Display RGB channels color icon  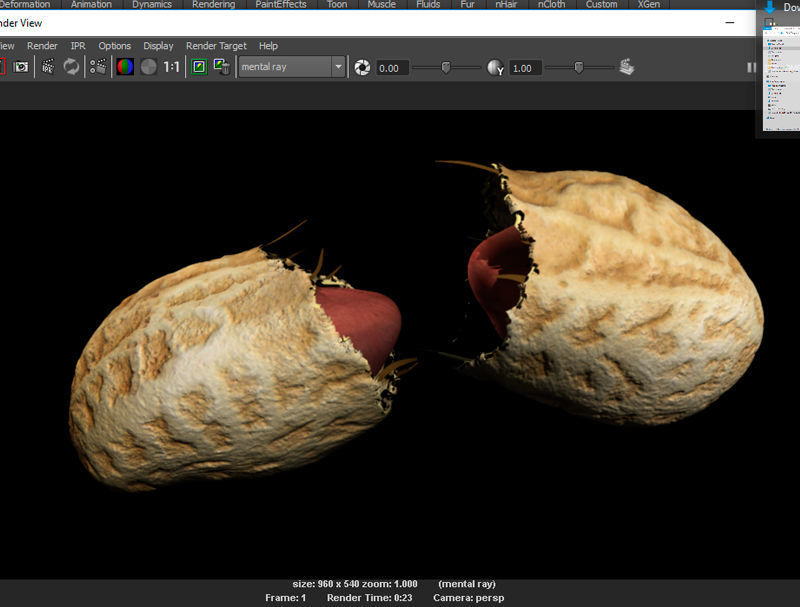point(125,67)
